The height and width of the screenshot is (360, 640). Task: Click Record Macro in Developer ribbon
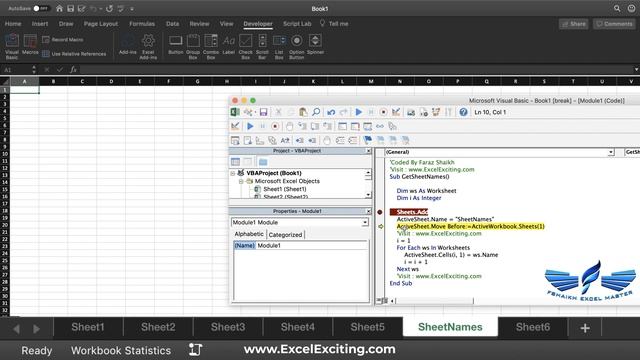62,40
